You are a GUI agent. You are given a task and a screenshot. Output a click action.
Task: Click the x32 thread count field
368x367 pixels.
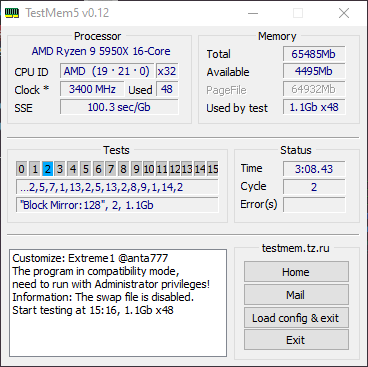[167, 71]
